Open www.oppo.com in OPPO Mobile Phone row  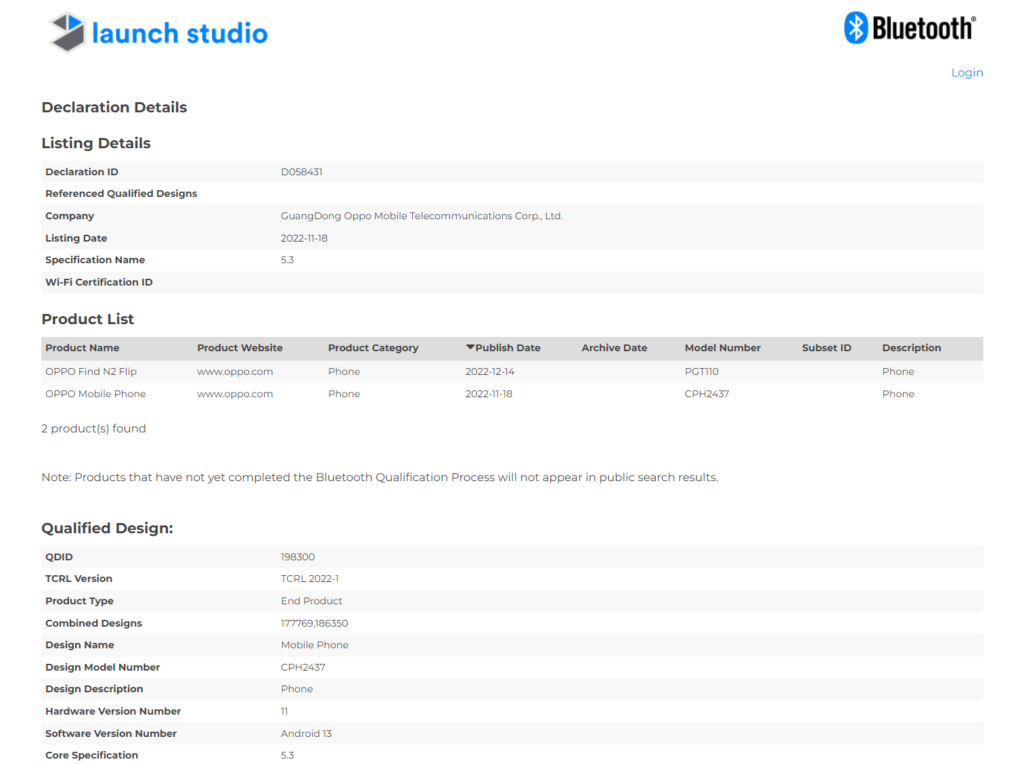click(234, 394)
